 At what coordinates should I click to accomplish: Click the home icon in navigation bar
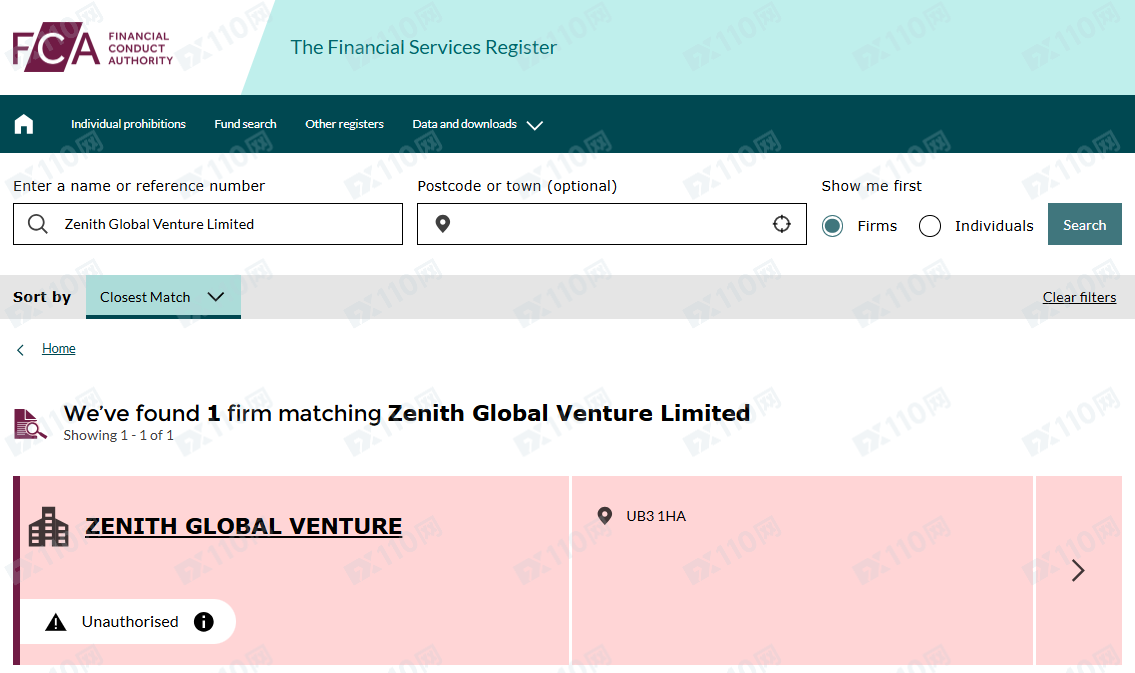[24, 124]
